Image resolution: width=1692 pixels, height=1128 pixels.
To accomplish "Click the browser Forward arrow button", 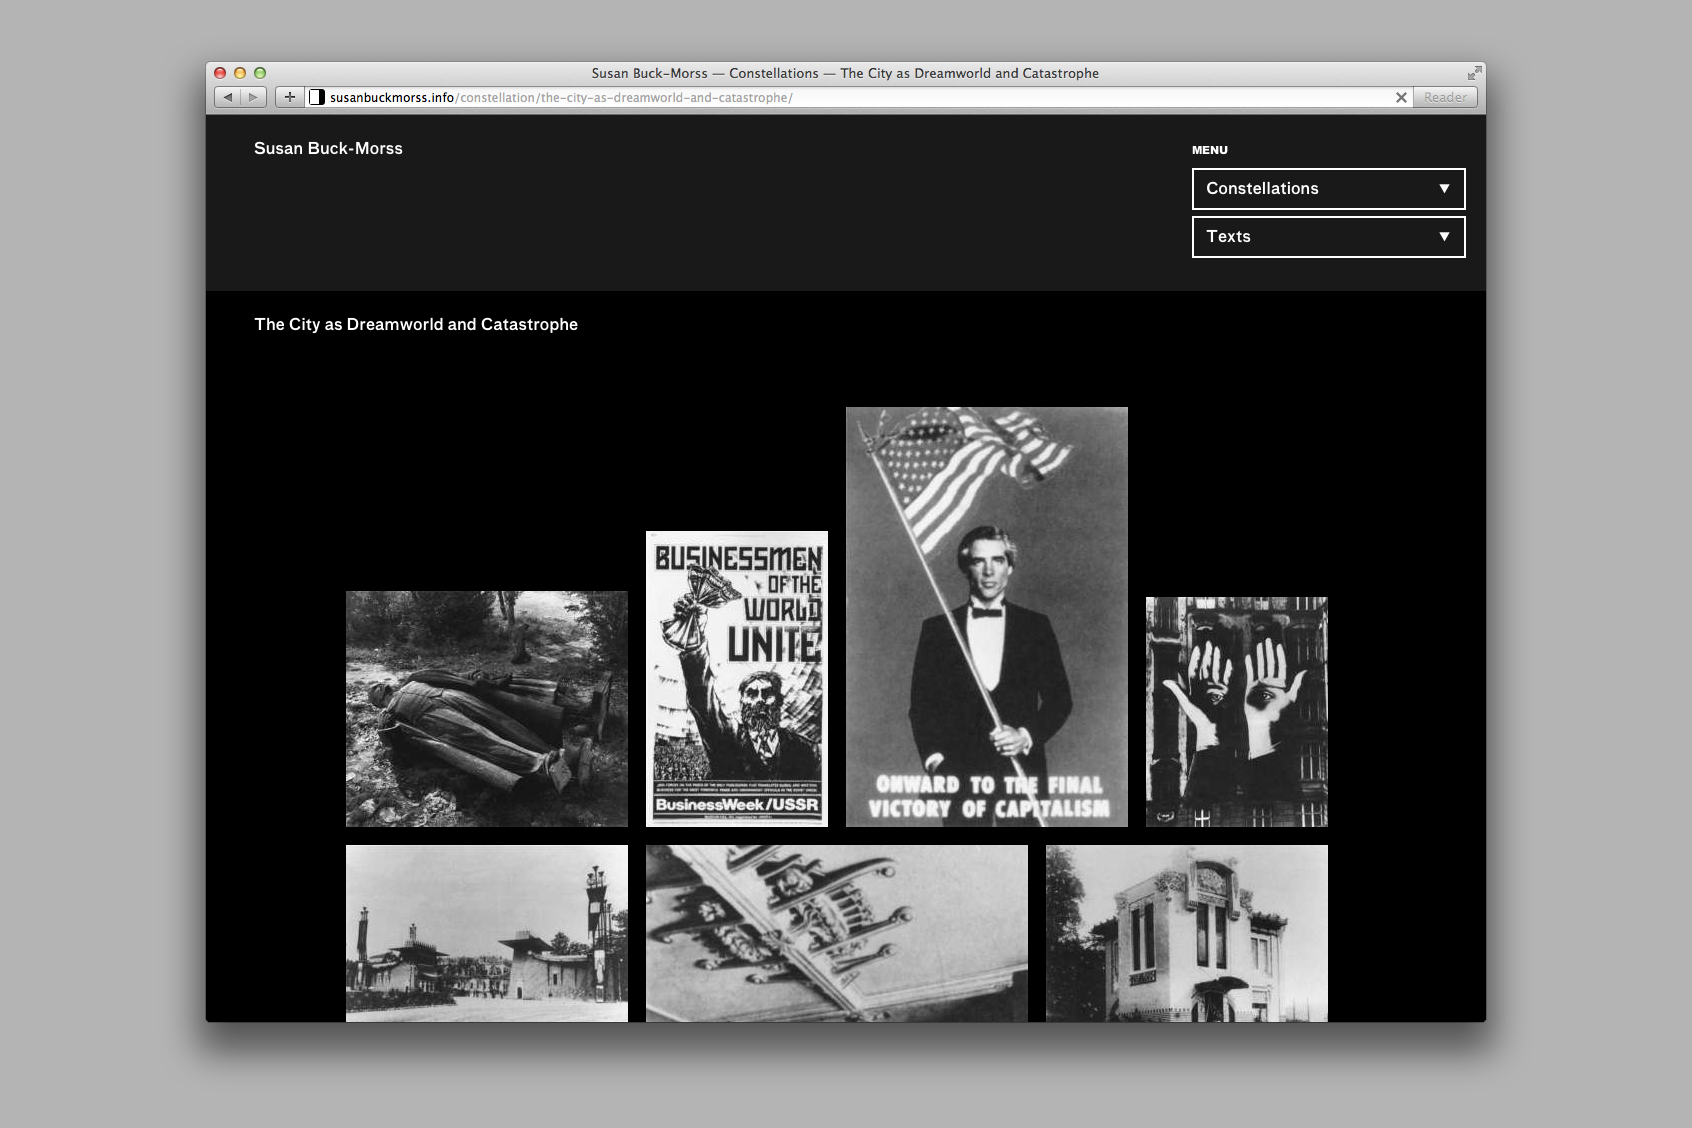I will tap(254, 97).
